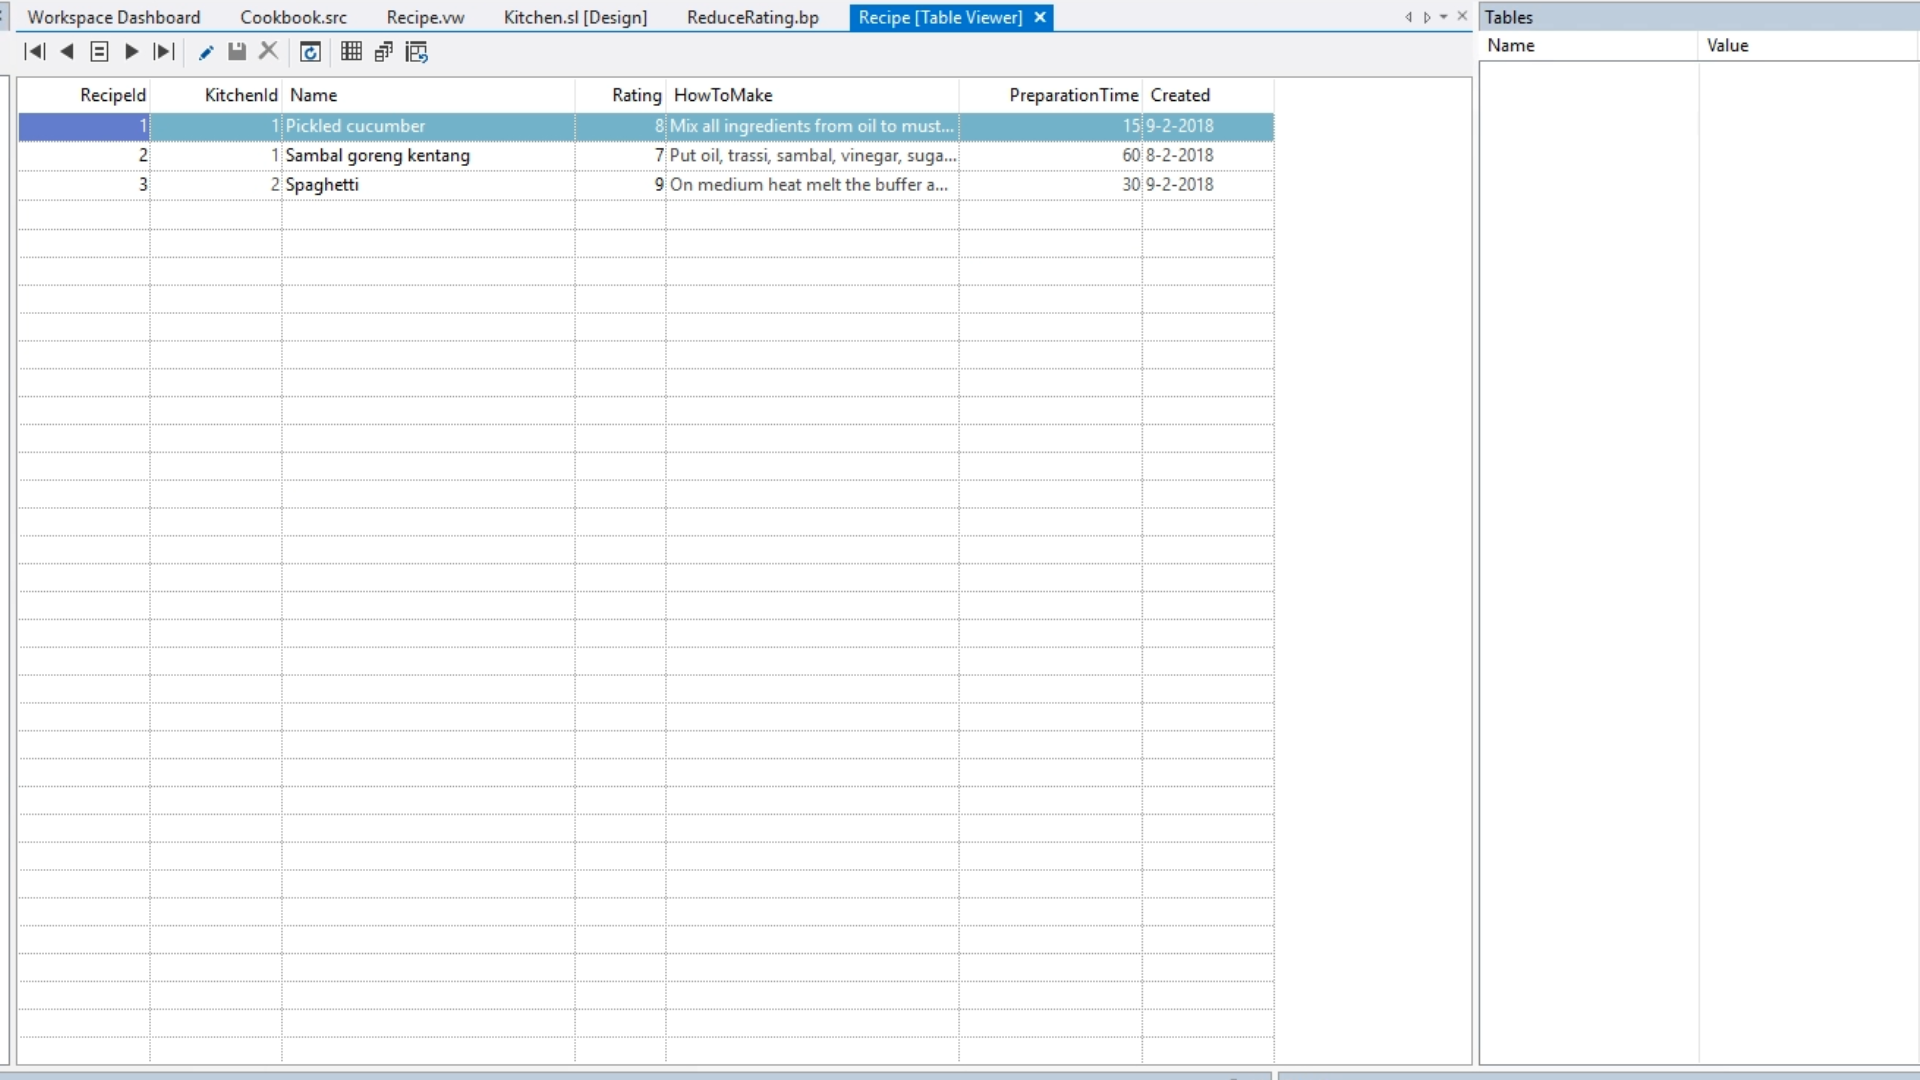Click the table reset layout icon
The height and width of the screenshot is (1080, 1920).
(417, 52)
